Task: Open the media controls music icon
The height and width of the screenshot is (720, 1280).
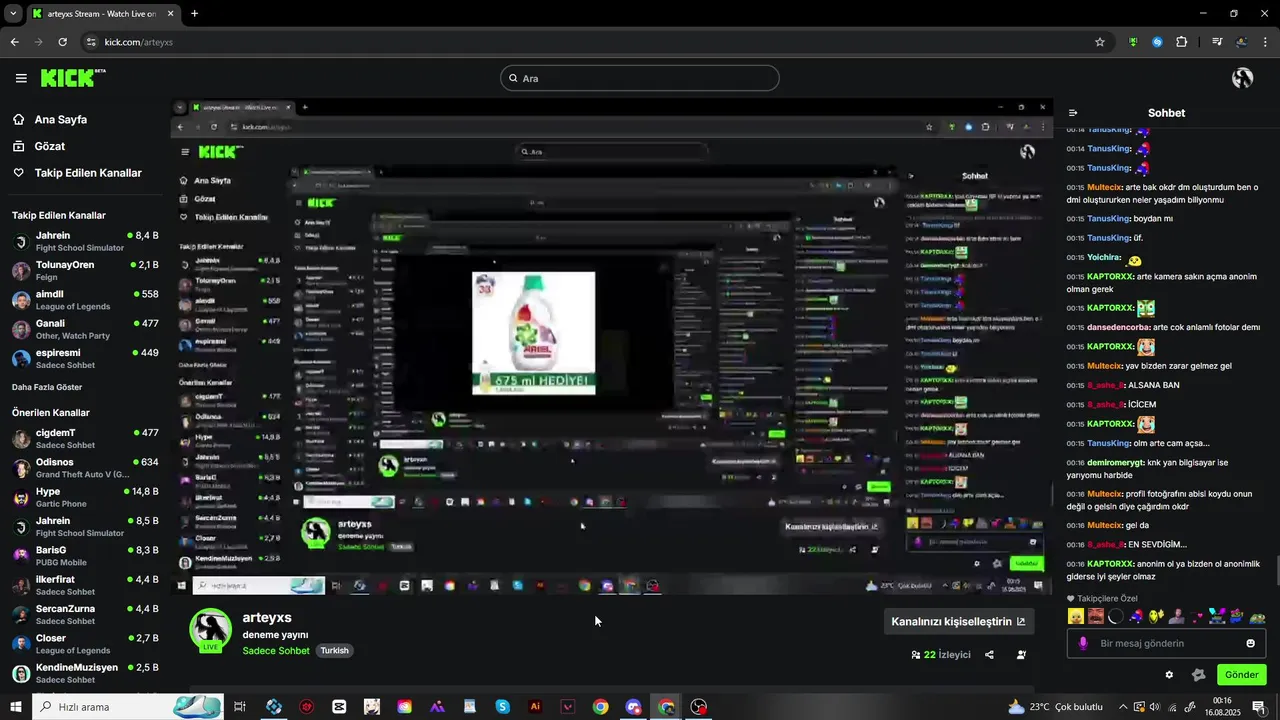Action: pyautogui.click(x=1217, y=42)
